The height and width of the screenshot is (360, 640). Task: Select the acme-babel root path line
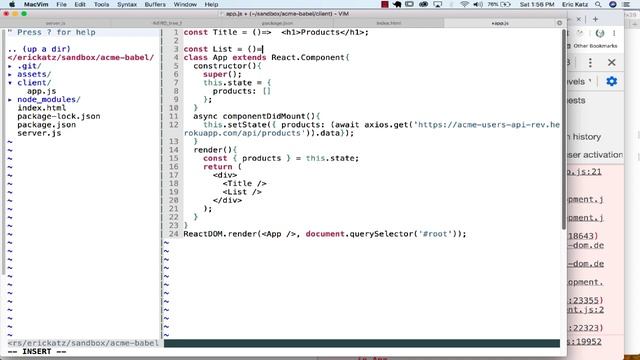[x=81, y=58]
